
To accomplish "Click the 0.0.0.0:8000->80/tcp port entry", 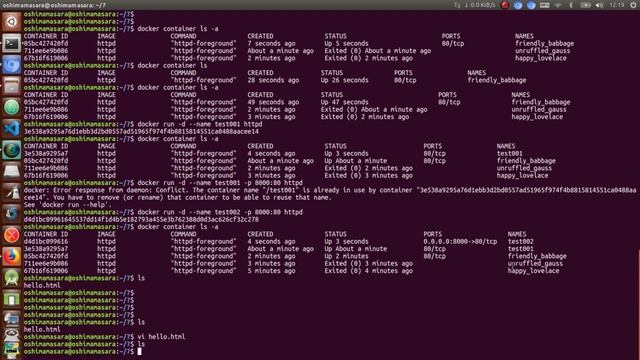I will point(460,242).
